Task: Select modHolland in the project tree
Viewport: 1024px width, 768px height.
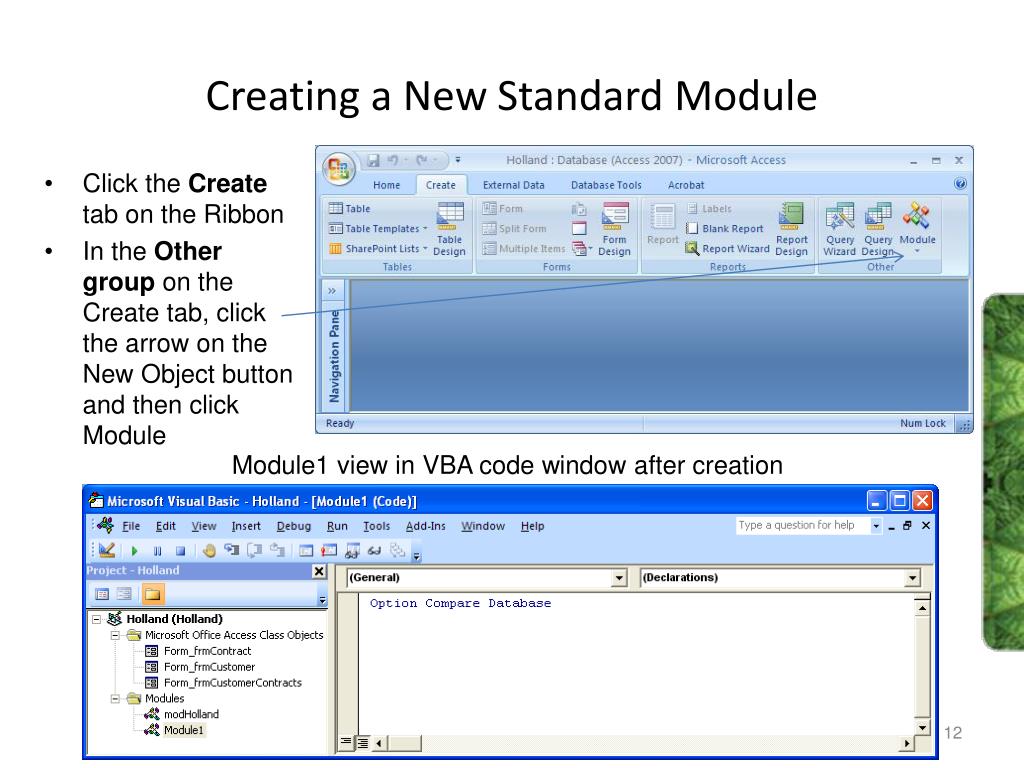Action: pyautogui.click(x=191, y=714)
